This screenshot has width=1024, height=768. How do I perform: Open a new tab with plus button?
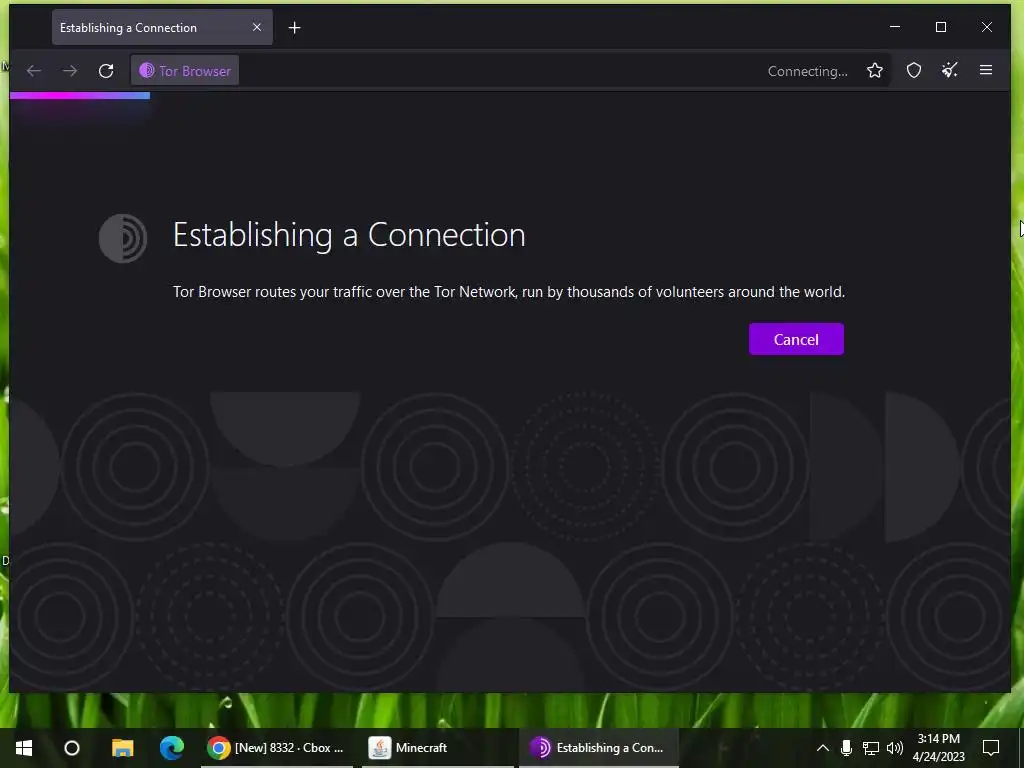[295, 27]
